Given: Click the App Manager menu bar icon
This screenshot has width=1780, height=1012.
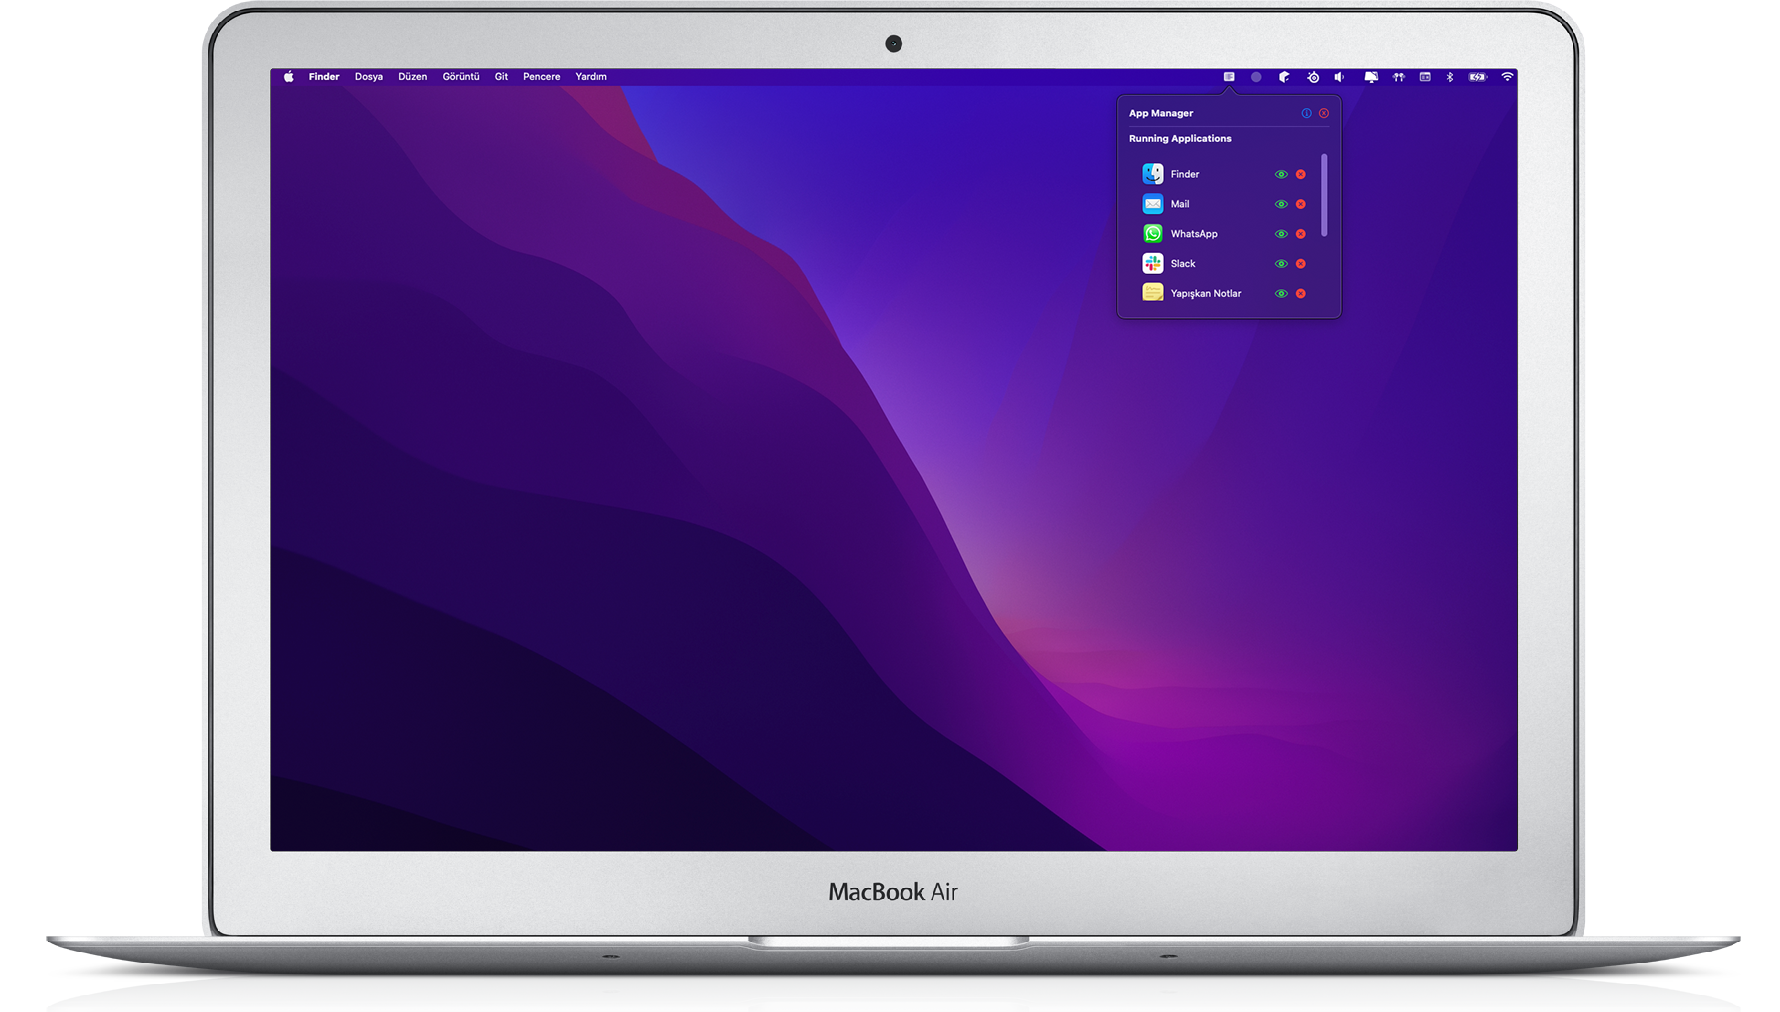Looking at the screenshot, I should click(x=1229, y=77).
